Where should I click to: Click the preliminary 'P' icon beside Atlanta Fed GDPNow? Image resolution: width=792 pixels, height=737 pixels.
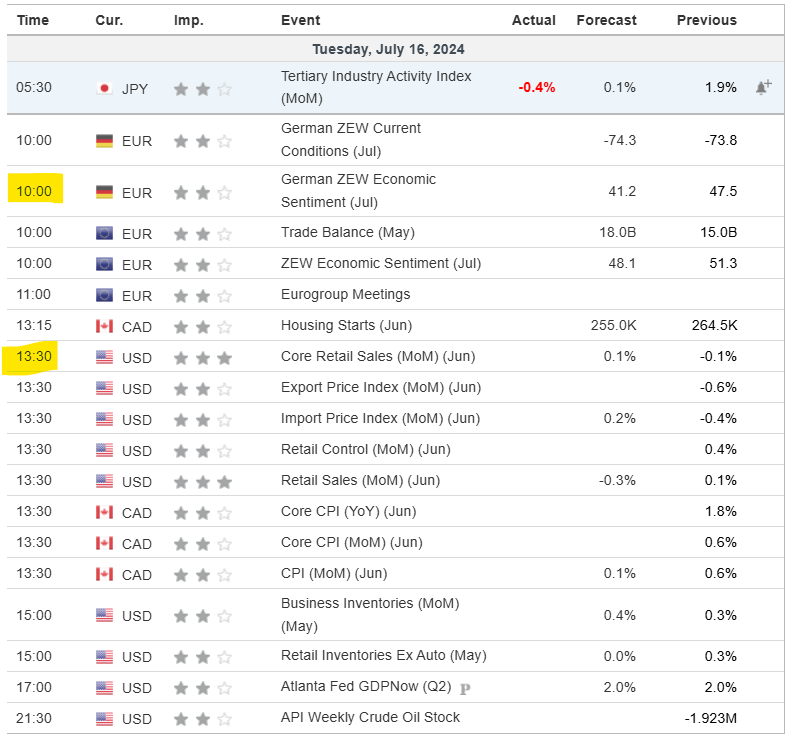point(464,688)
